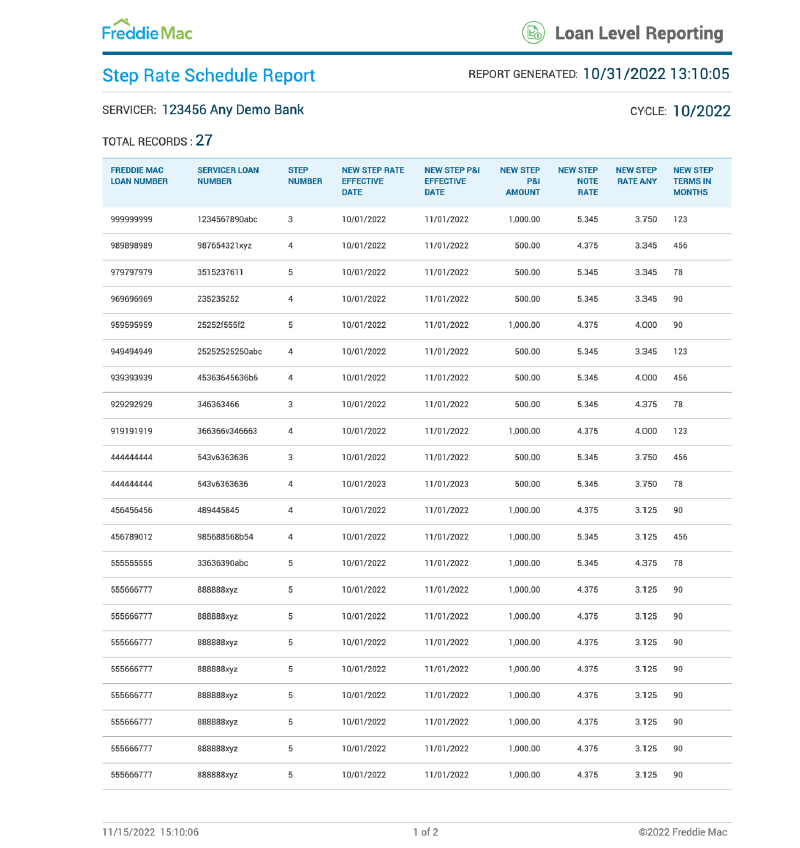Screen dimensions: 800x848
Task: Click the Freddie Mac Loan Number column header
Action: pos(139,176)
